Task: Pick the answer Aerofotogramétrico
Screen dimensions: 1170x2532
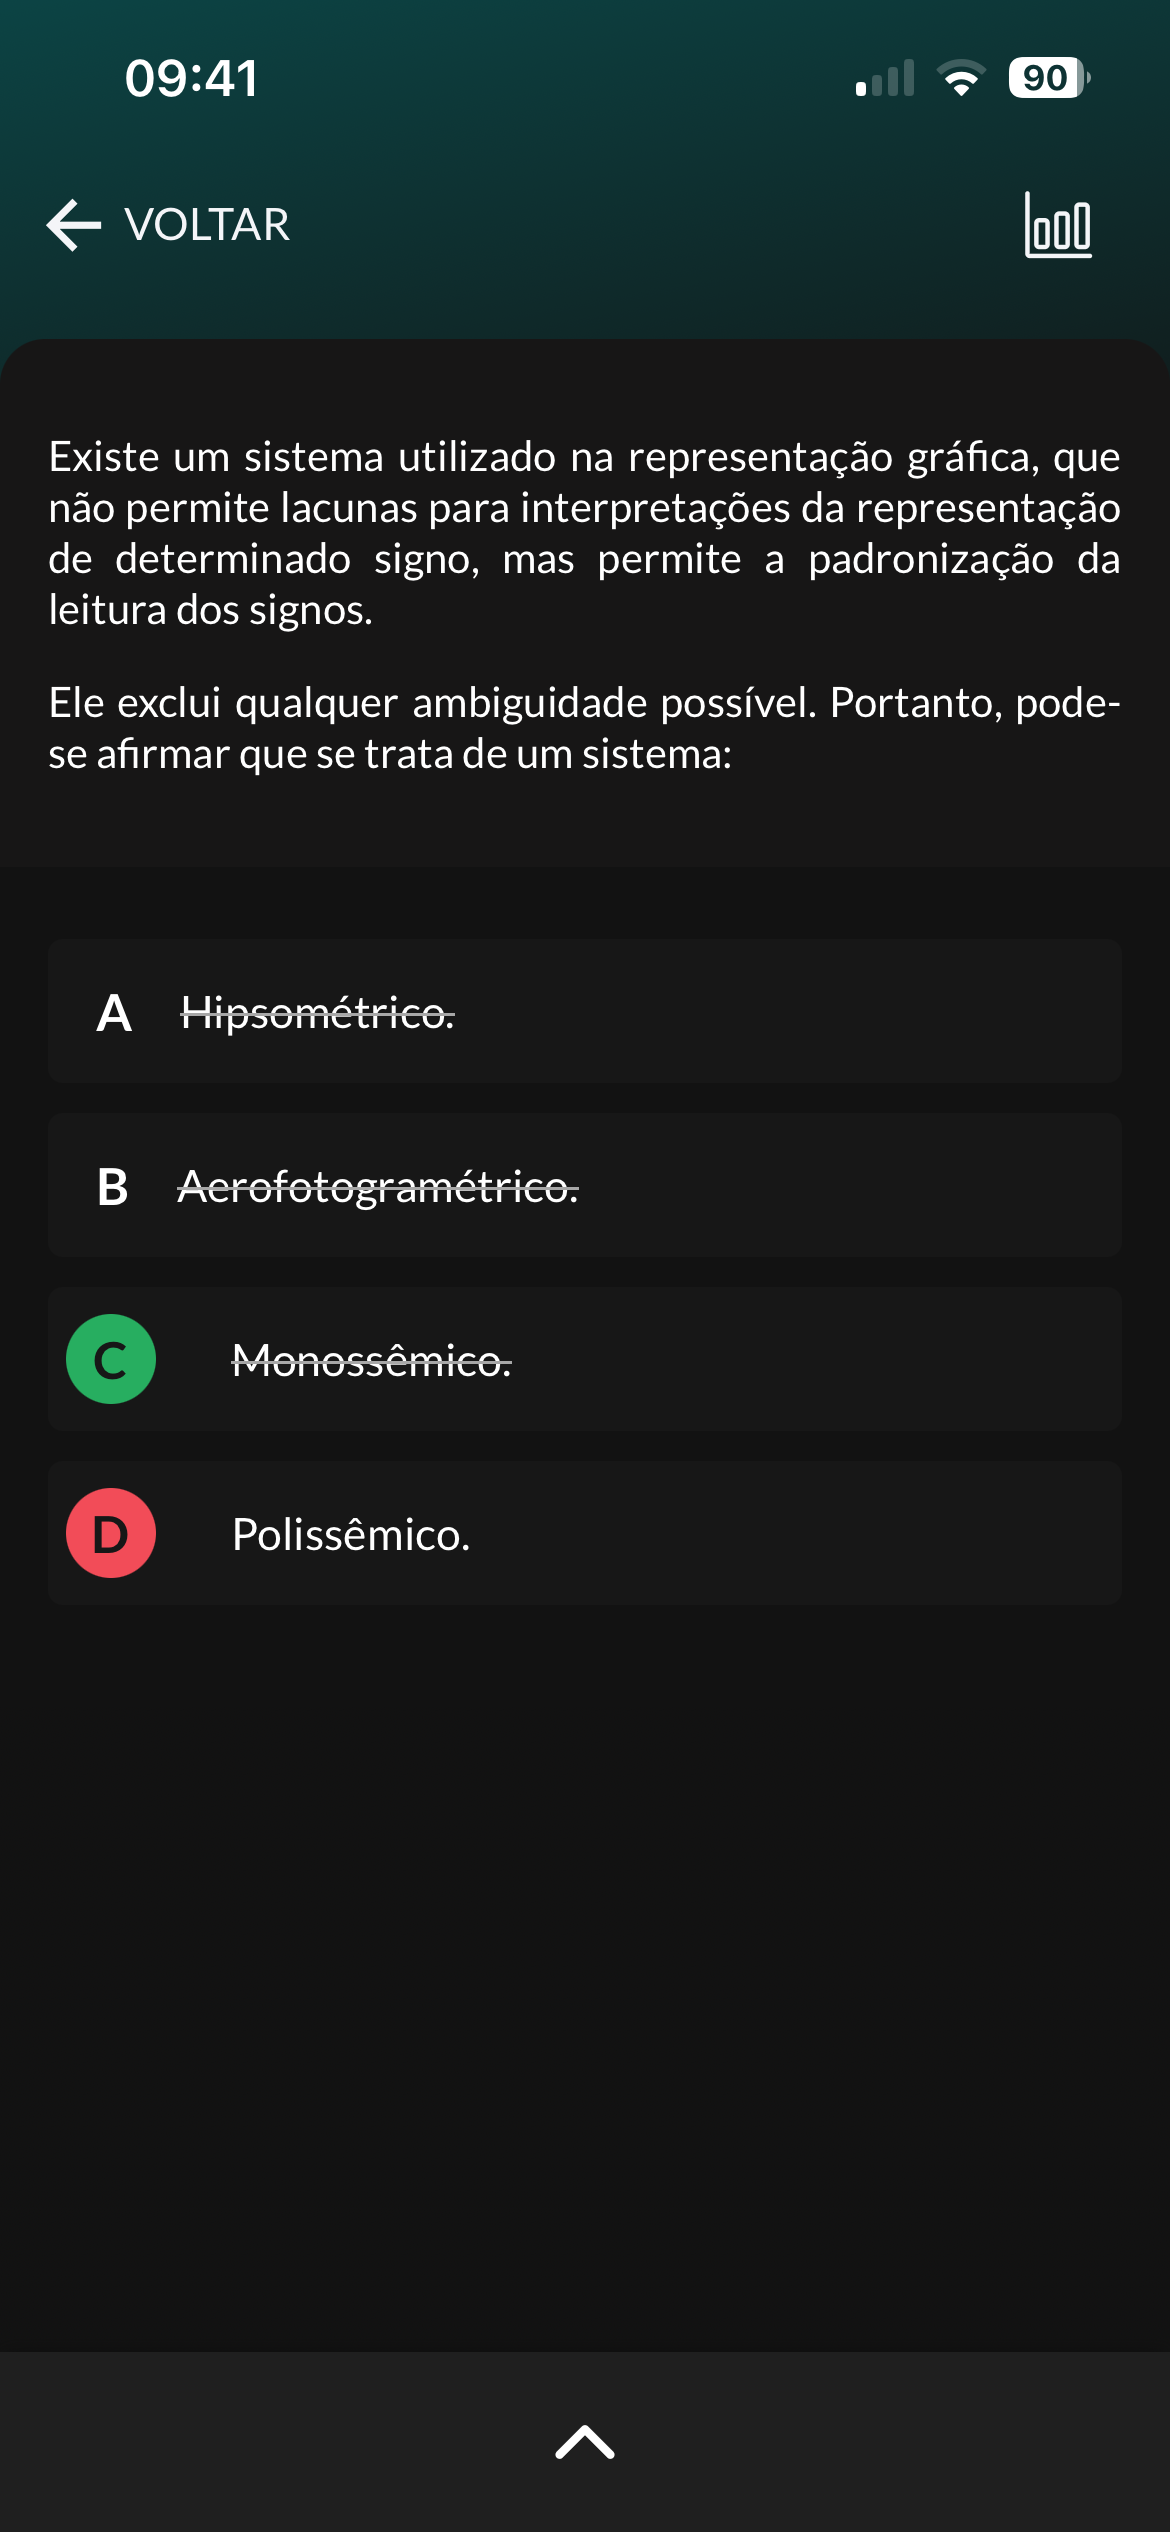Action: point(378,1187)
